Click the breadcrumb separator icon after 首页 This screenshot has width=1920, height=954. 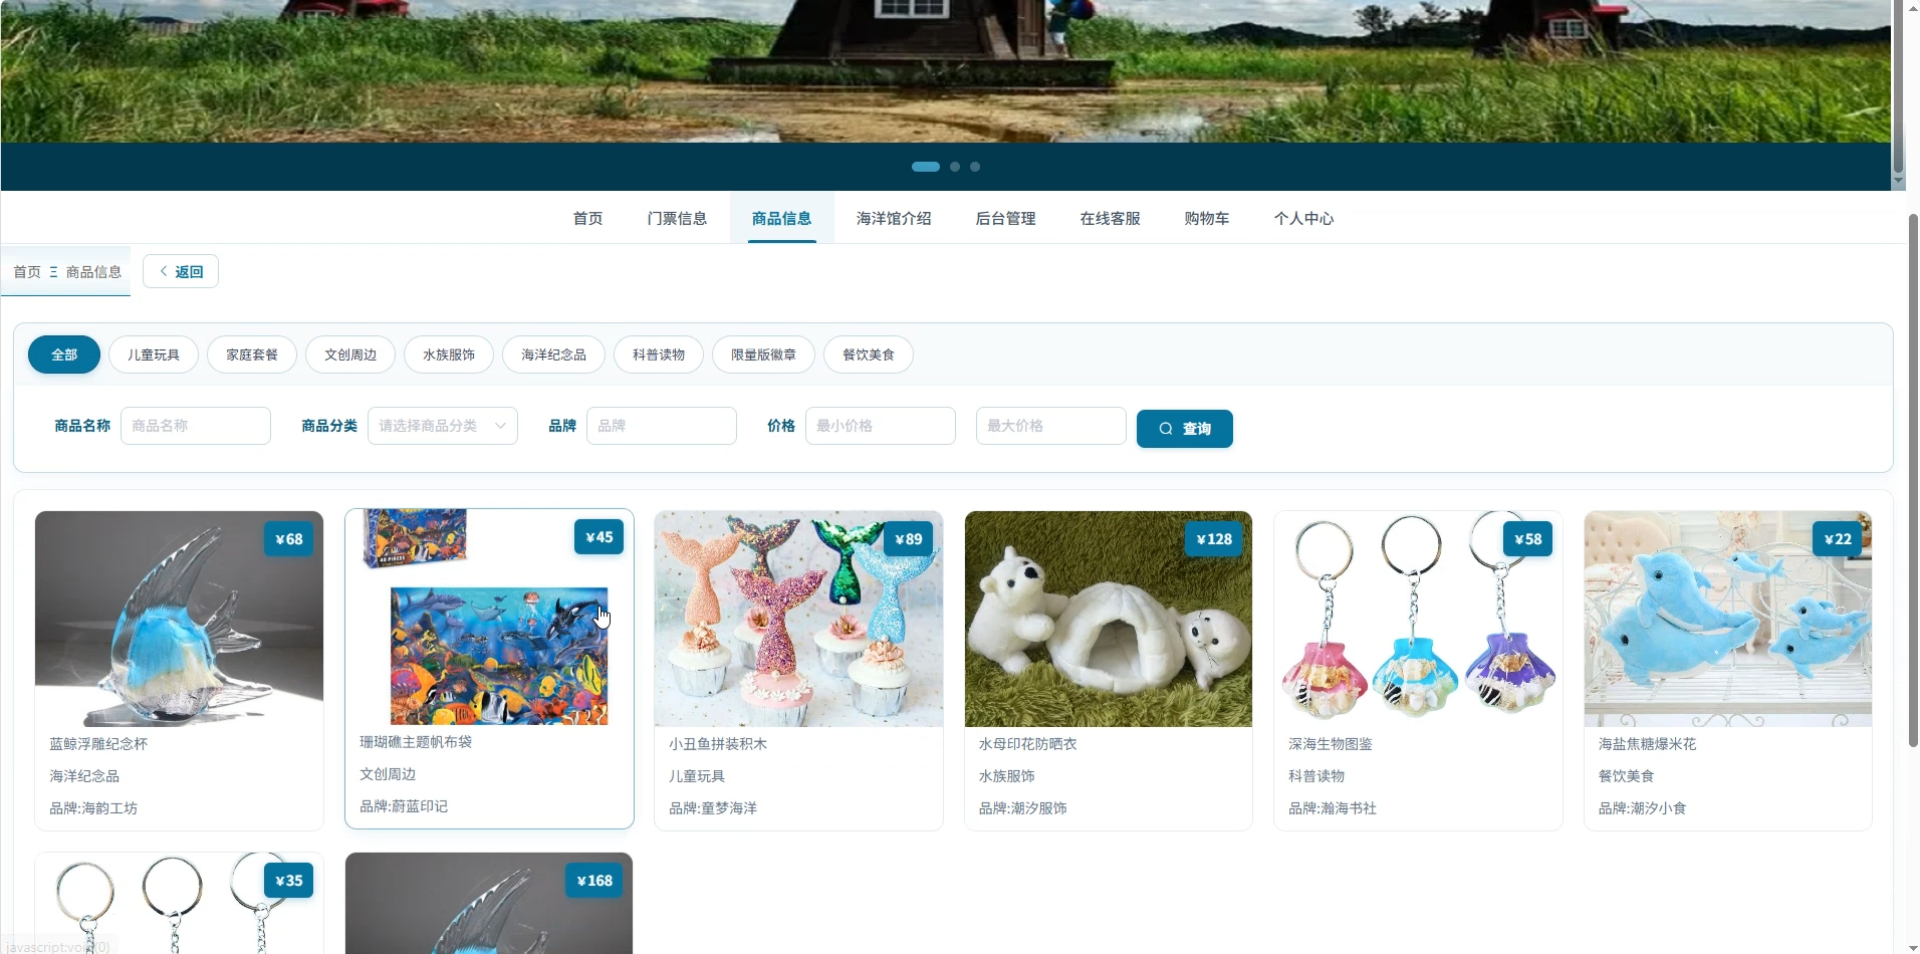53,272
